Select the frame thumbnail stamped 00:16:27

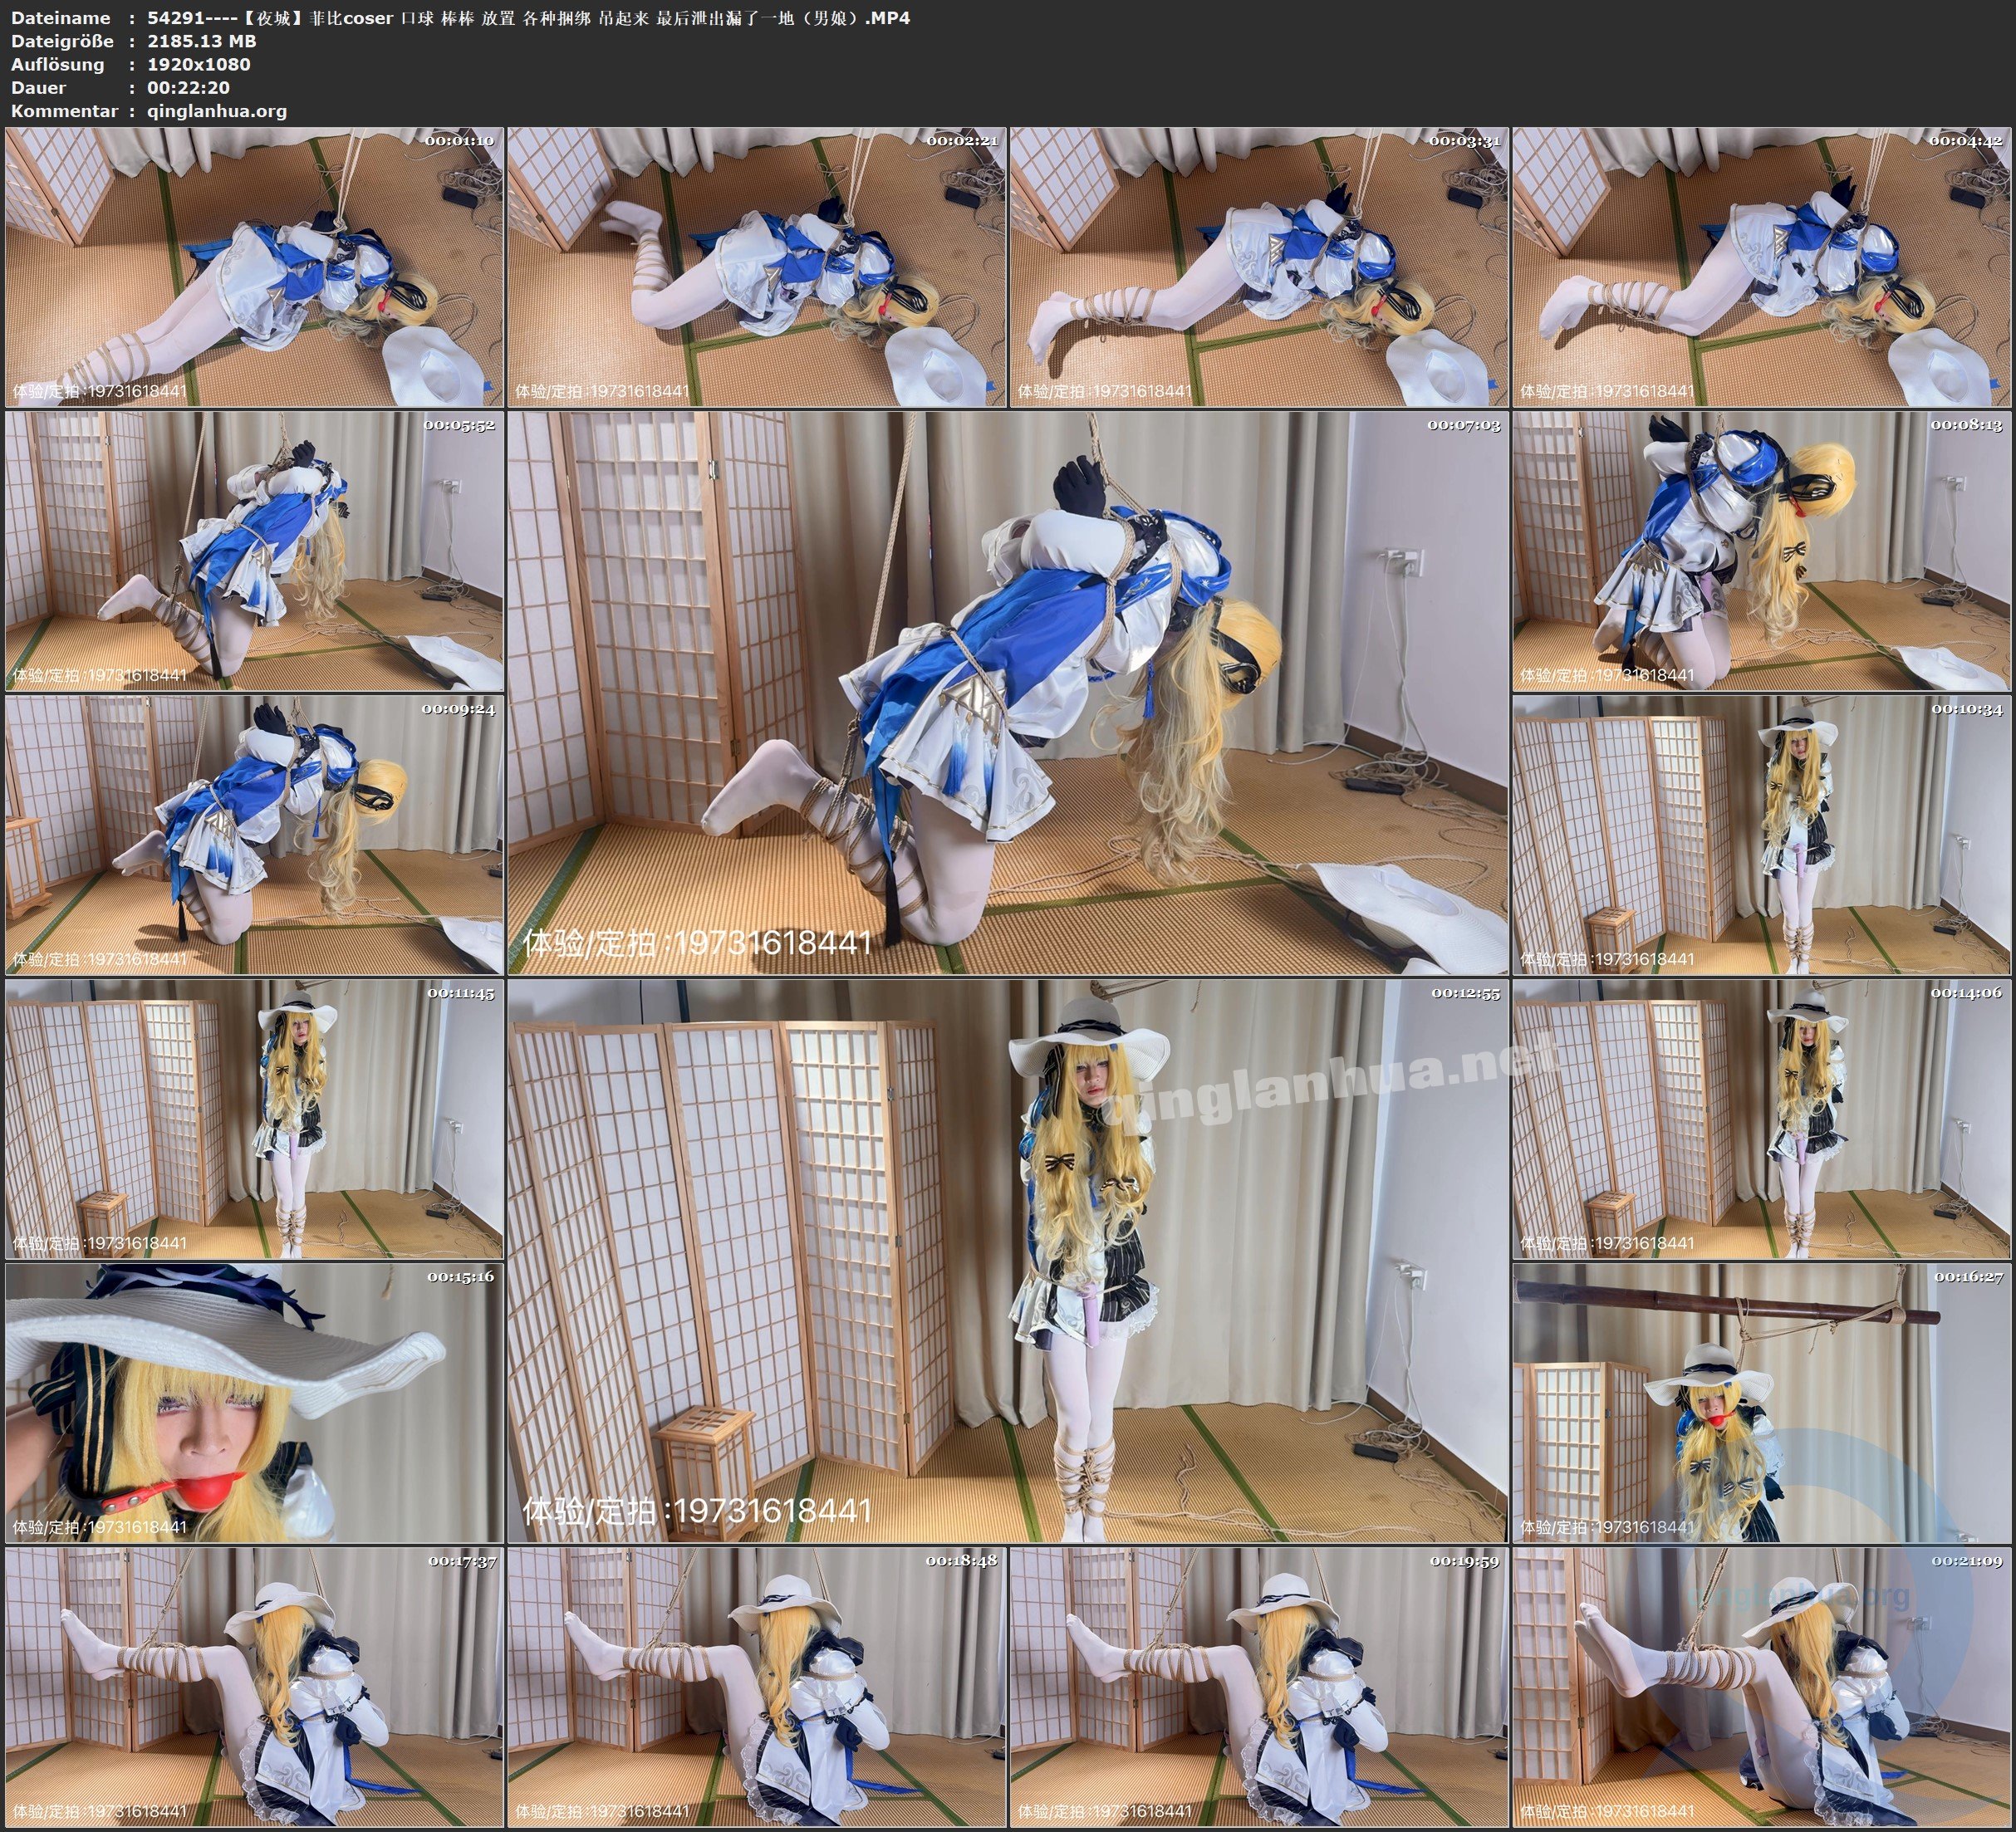click(1762, 1403)
